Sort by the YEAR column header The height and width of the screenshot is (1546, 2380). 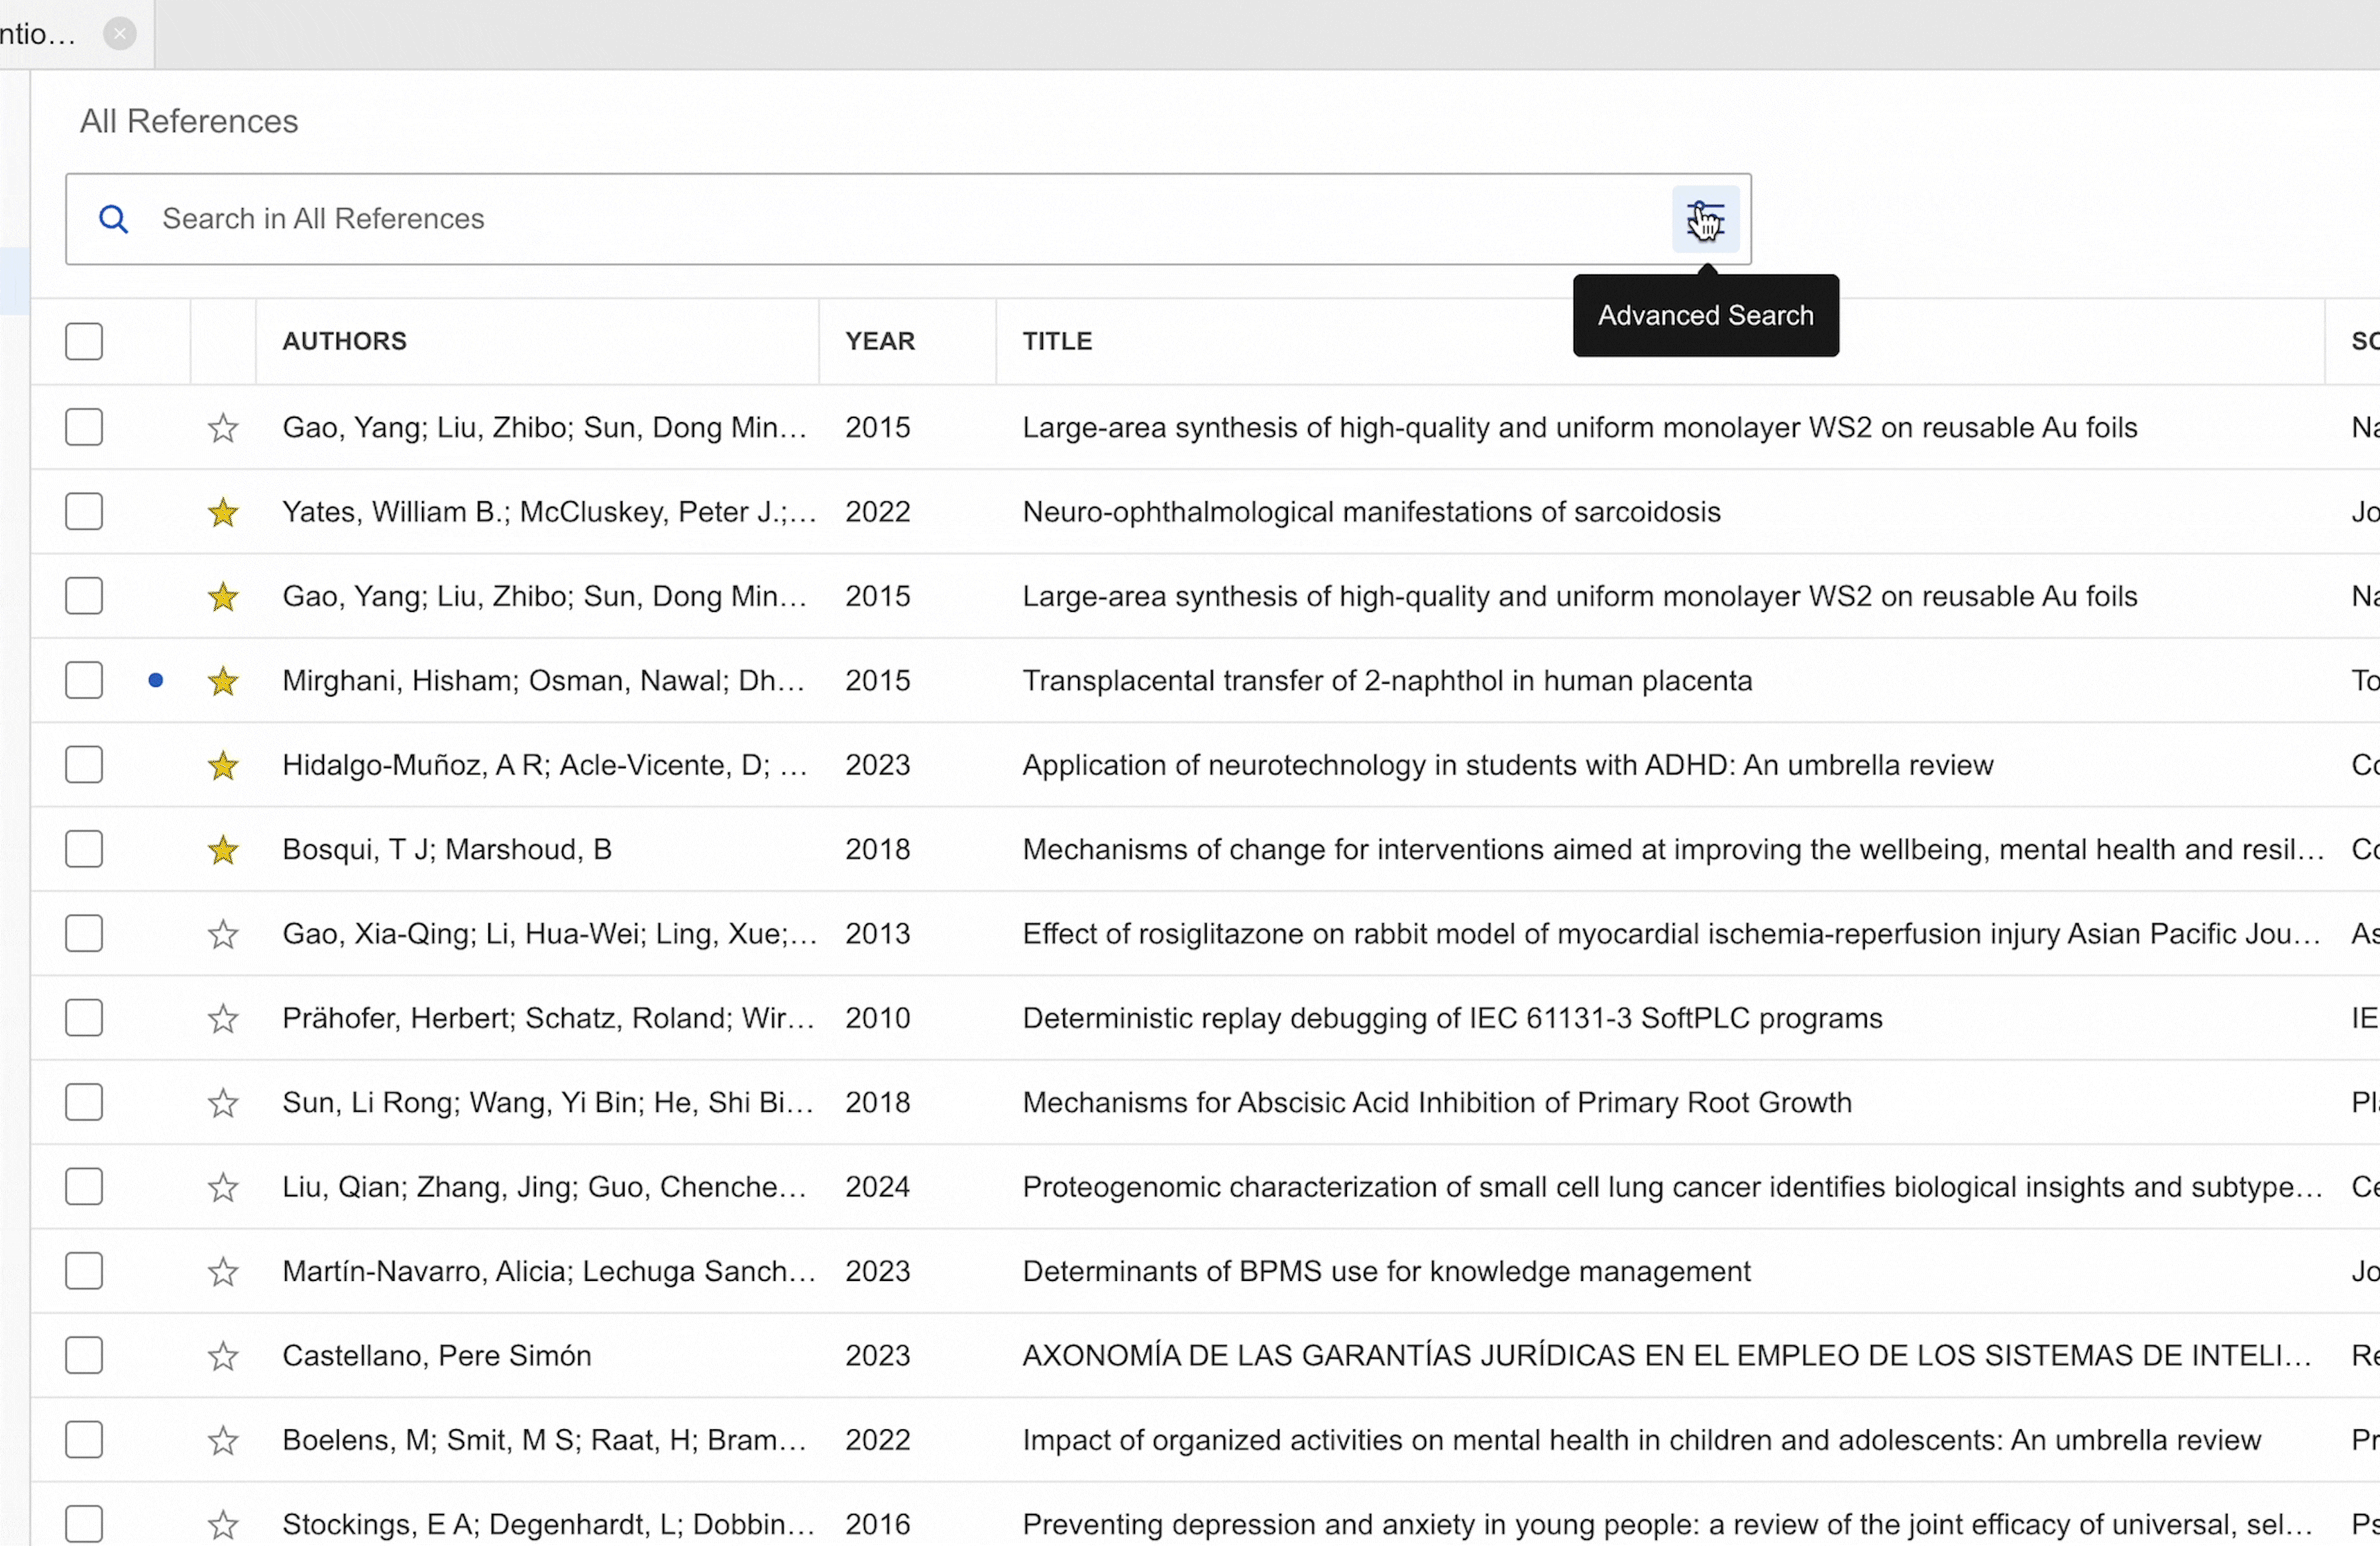[x=879, y=341]
